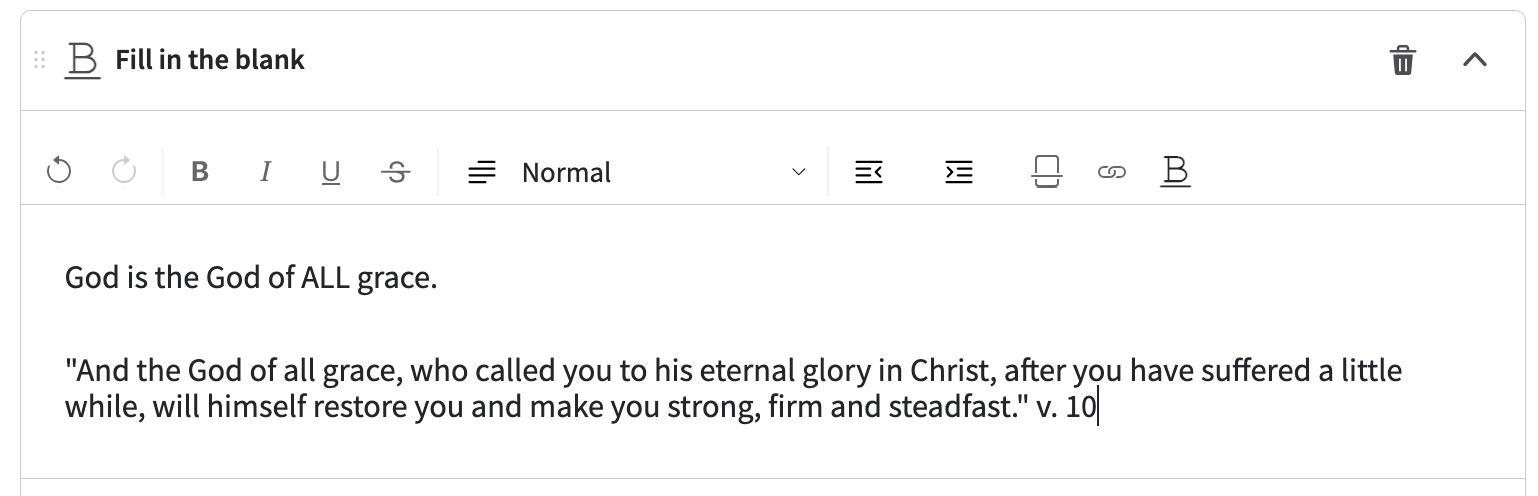Screen dimensions: 1538x496
Task: Click the text alignment icon
Action: (482, 172)
